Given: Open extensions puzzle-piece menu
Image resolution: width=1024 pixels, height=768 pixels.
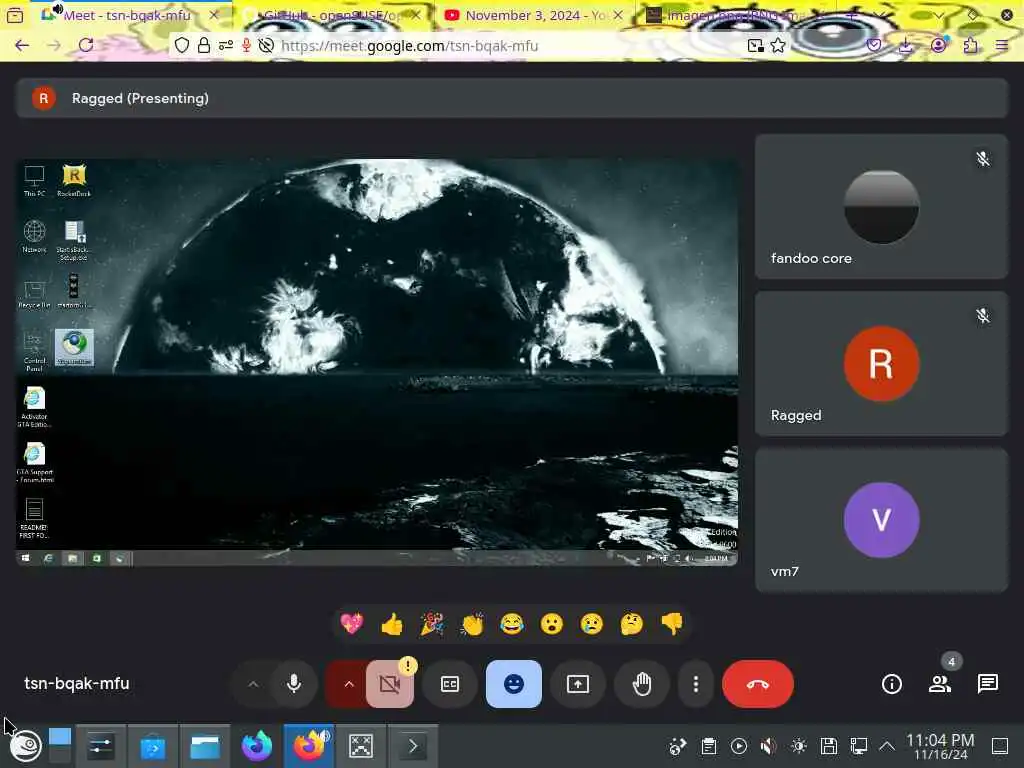Looking at the screenshot, I should (x=970, y=45).
